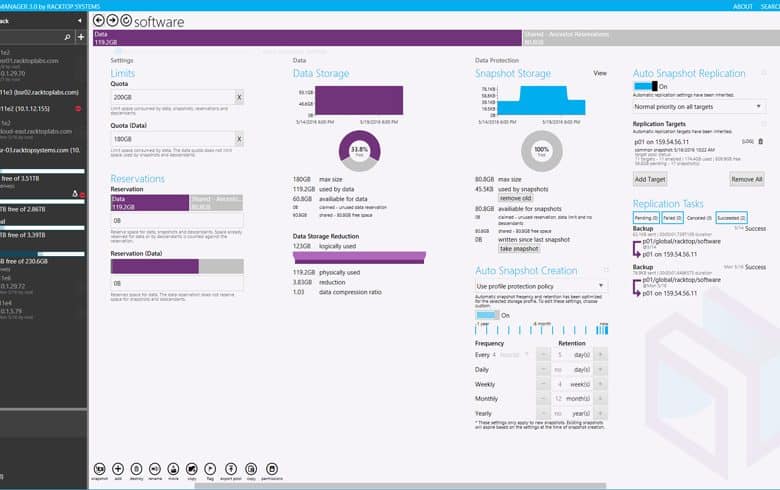780x490 pixels.
Task: Decrease Daily retention with minus button
Action: point(543,370)
